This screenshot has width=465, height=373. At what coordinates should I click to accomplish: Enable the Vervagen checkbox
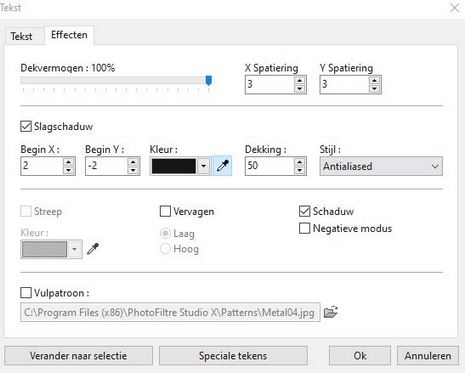pyautogui.click(x=165, y=211)
